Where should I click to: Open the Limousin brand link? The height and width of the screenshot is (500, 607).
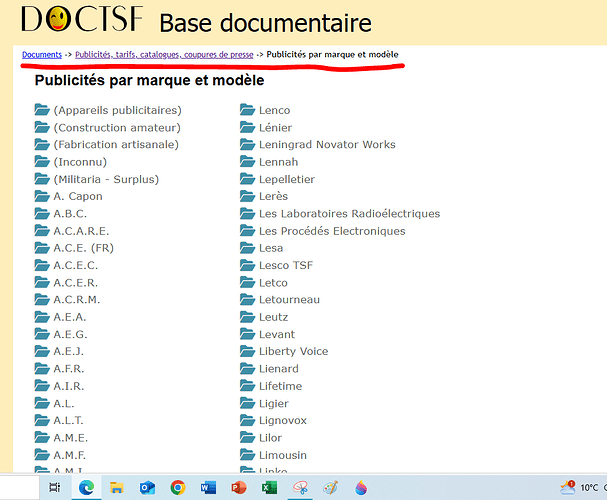coord(283,455)
